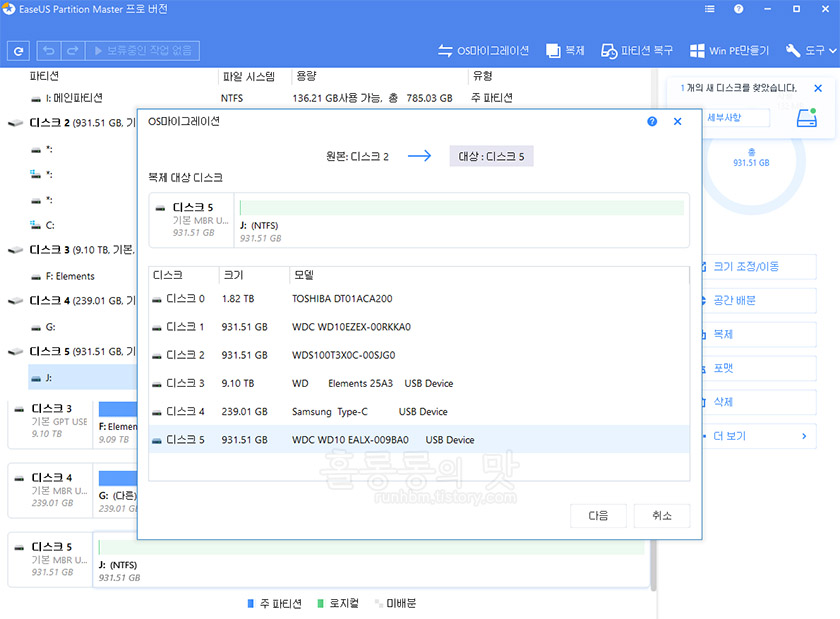Select F: Elements partition
The height and width of the screenshot is (619, 840).
pos(70,276)
